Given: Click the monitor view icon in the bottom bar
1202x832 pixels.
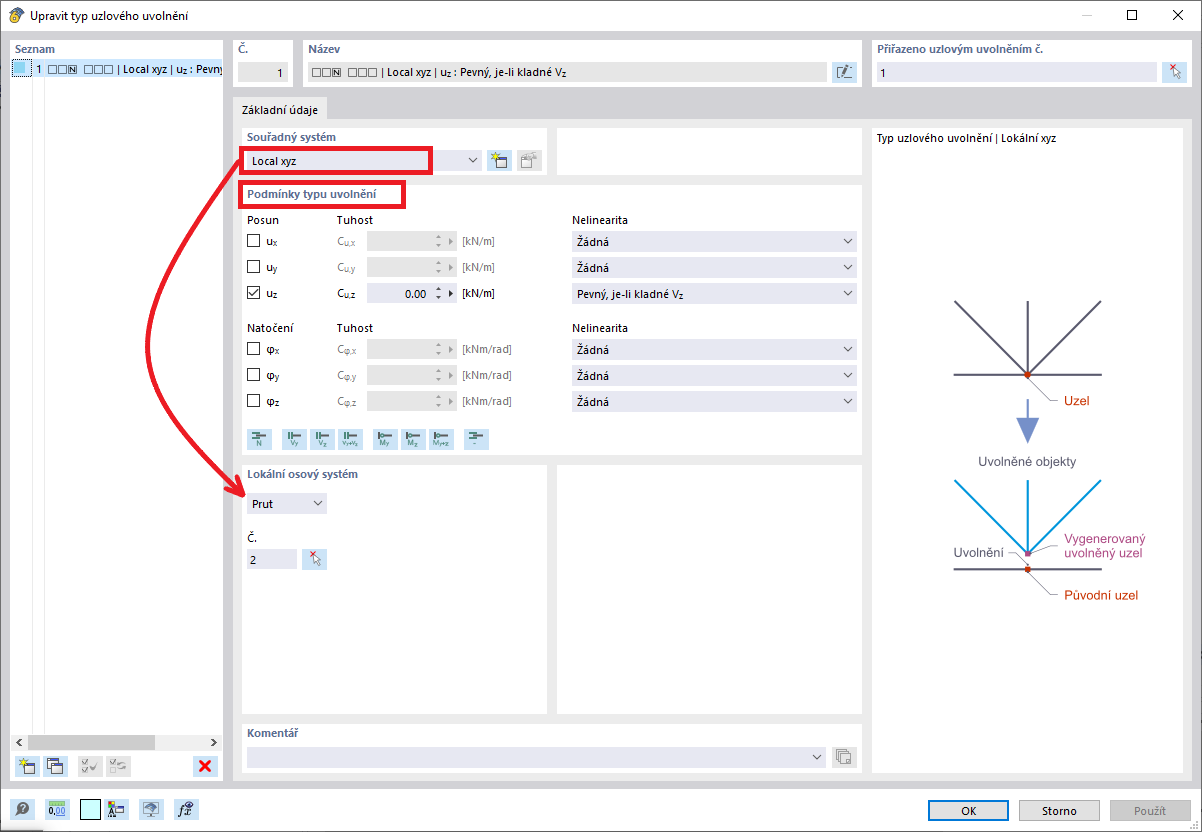Looking at the screenshot, I should tap(151, 810).
